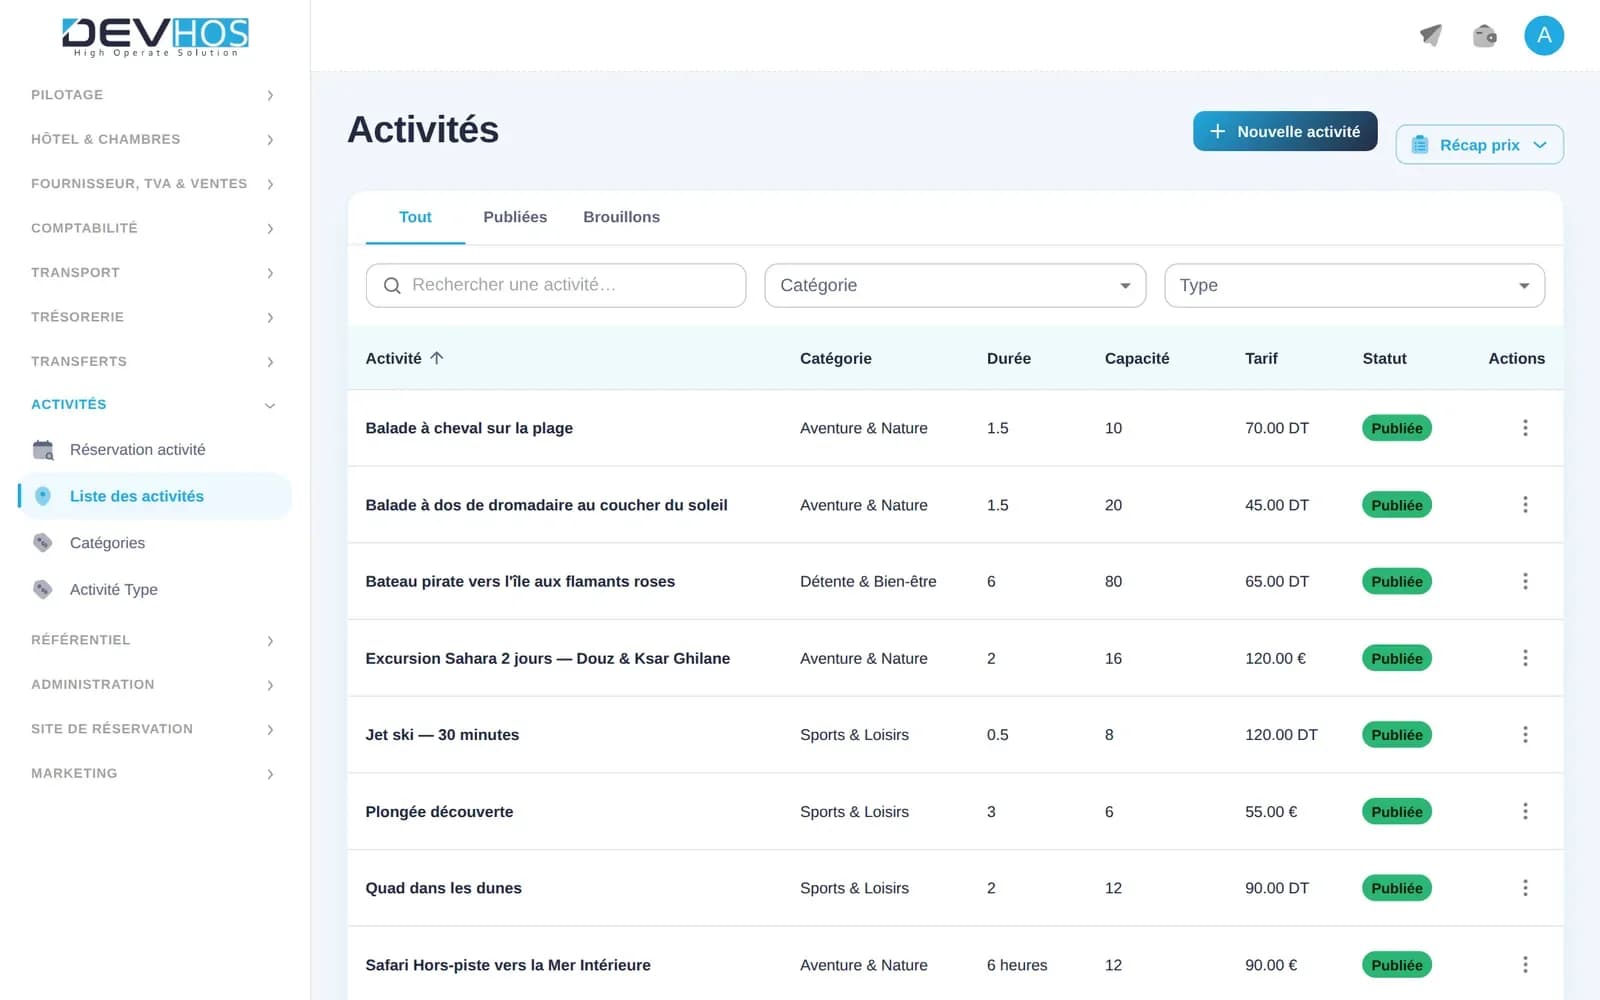Click the DEVHOS logo
This screenshot has height=1000, width=1600.
(155, 36)
